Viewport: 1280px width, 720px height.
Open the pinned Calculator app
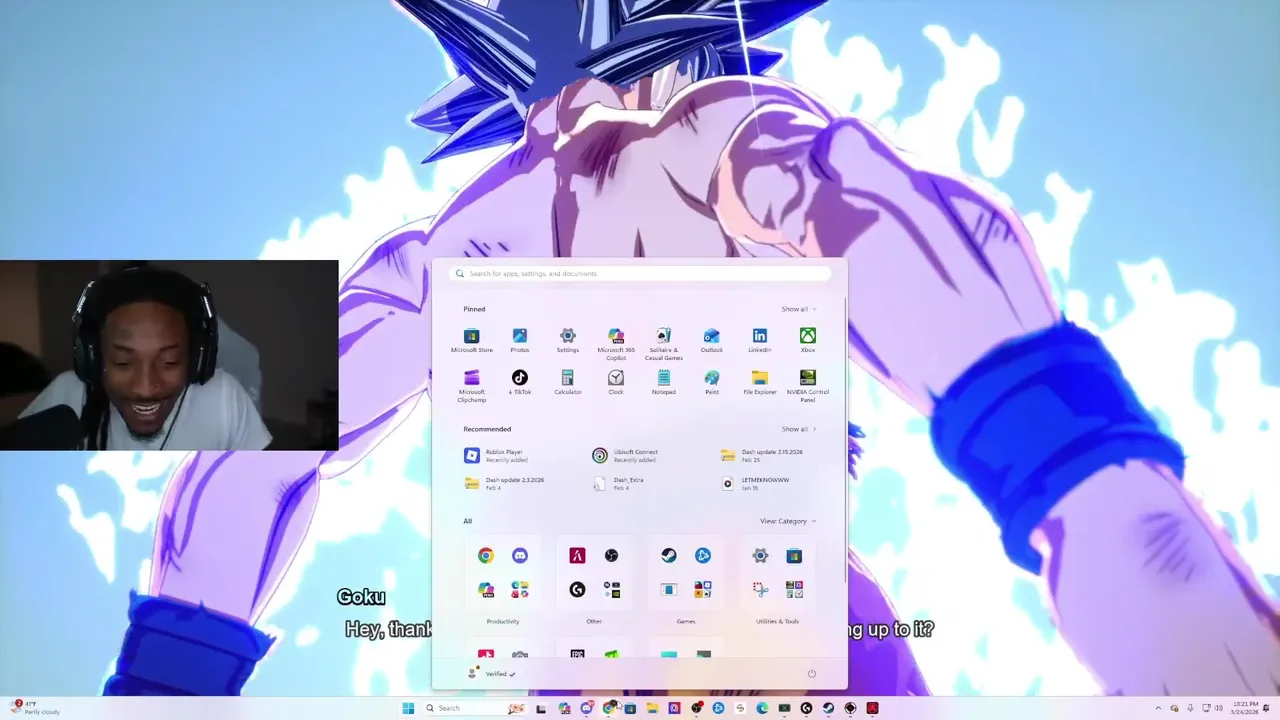click(x=567, y=382)
